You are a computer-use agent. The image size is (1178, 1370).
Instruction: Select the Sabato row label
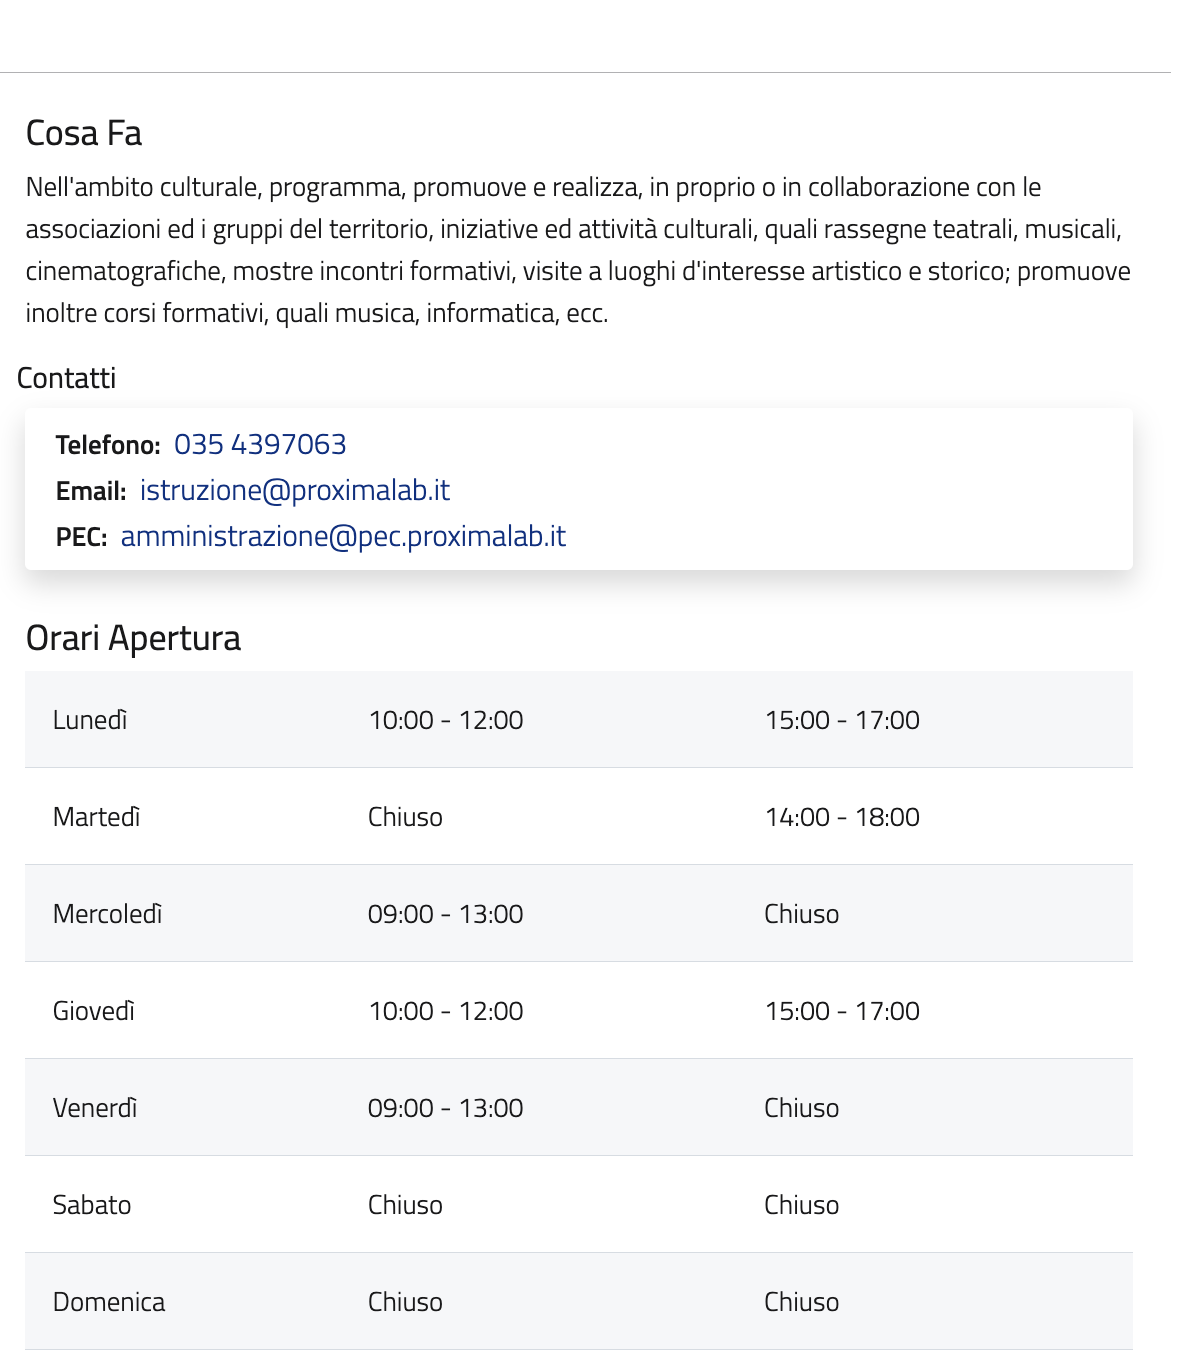coord(92,1205)
